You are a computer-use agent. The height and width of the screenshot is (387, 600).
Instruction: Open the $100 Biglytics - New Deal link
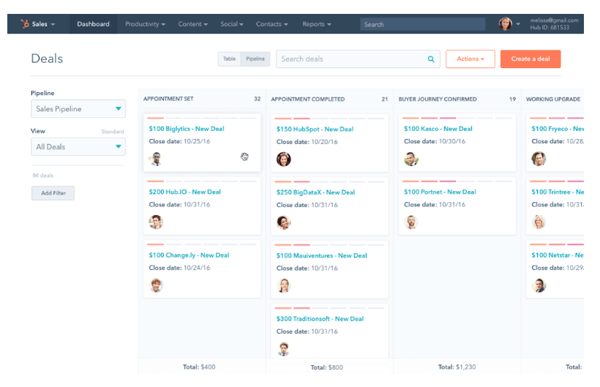click(x=186, y=129)
